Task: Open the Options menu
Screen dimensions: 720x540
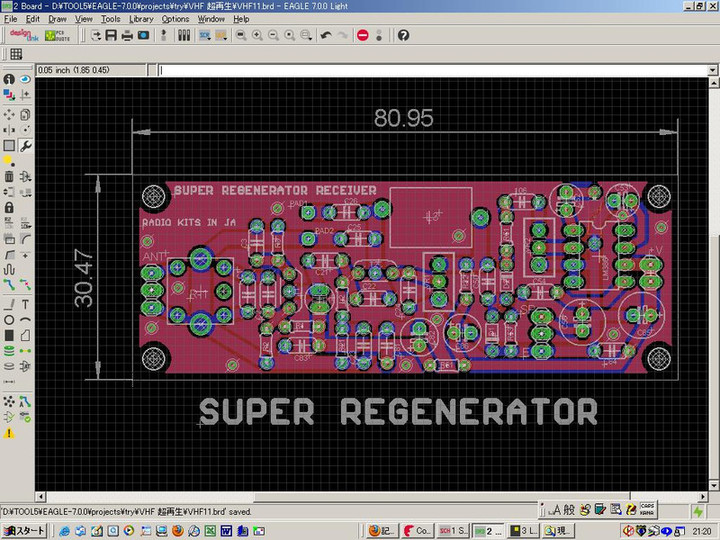Action: pos(175,19)
